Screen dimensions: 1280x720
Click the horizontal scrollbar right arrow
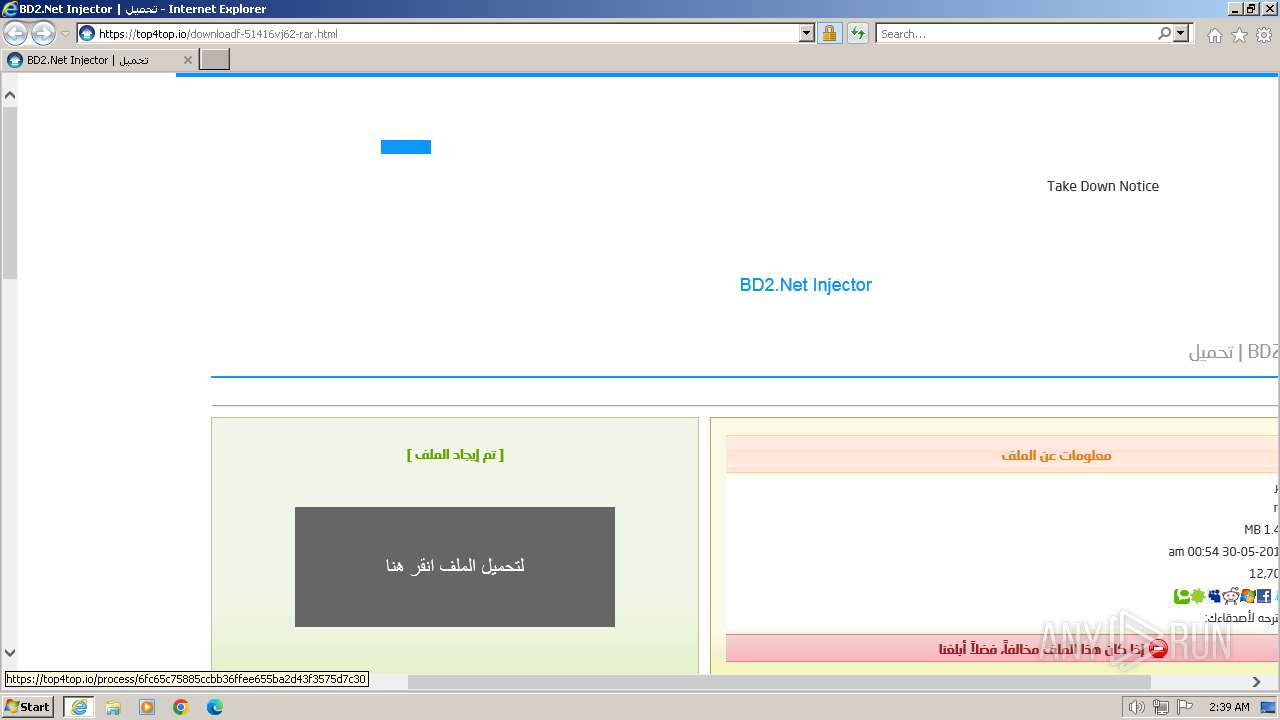coord(1257,681)
